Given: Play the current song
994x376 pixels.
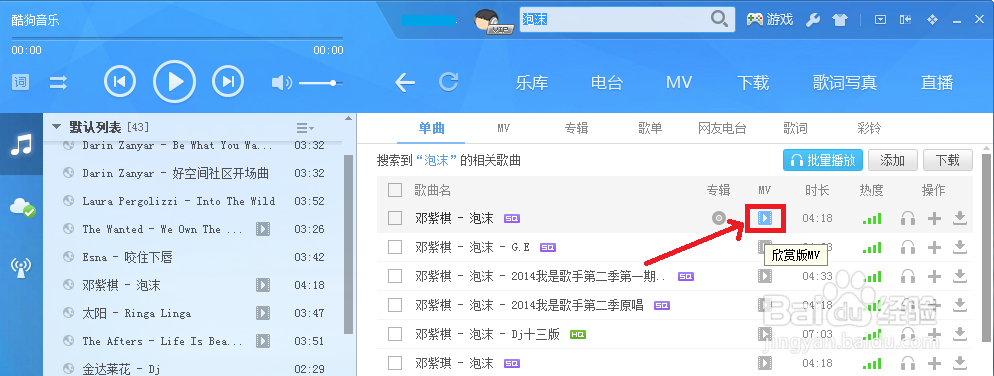Looking at the screenshot, I should click(174, 81).
